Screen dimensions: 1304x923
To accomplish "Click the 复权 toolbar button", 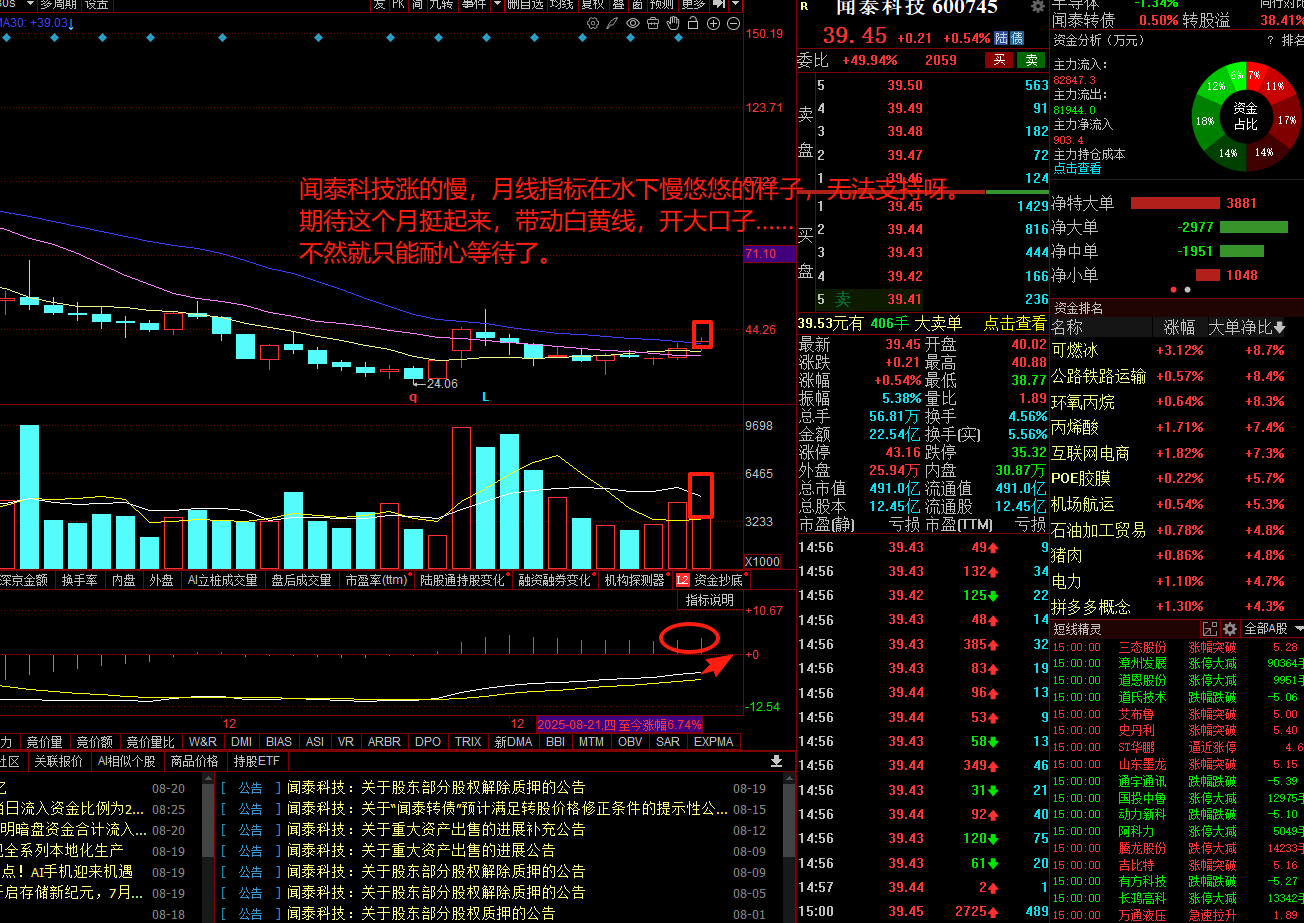I will (593, 4).
